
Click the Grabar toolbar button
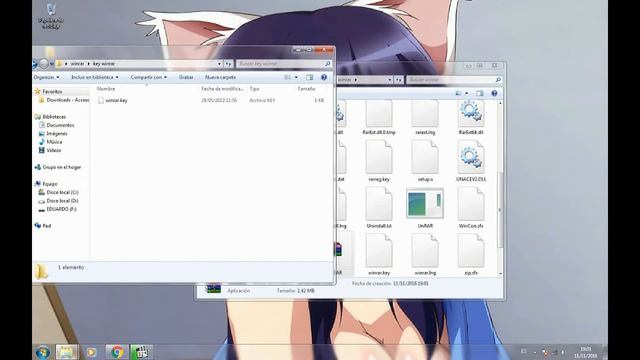click(x=186, y=77)
